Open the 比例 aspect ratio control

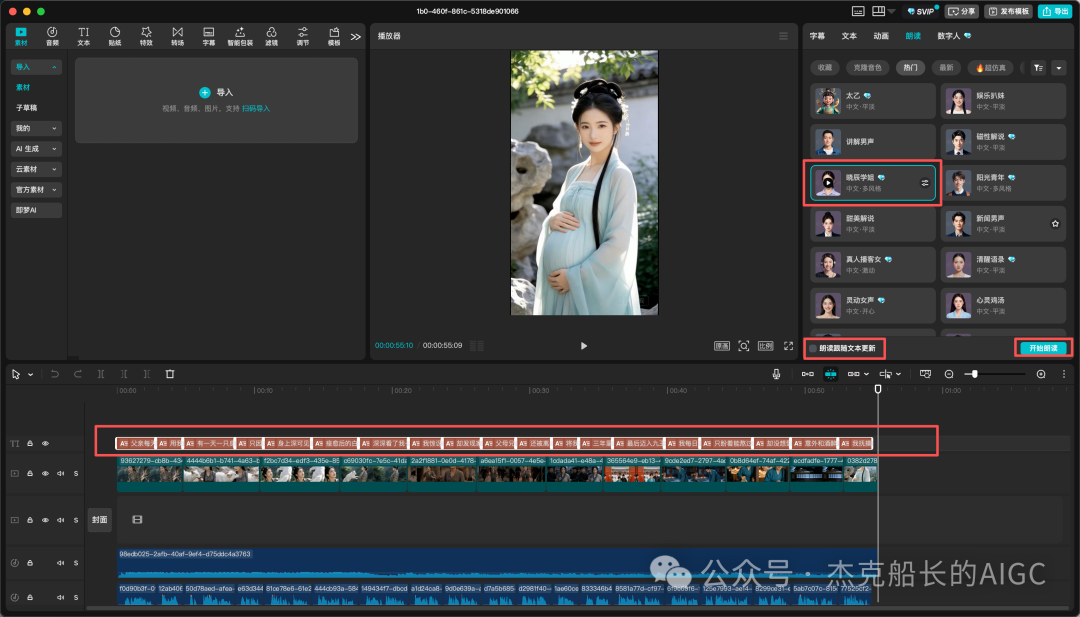point(766,346)
